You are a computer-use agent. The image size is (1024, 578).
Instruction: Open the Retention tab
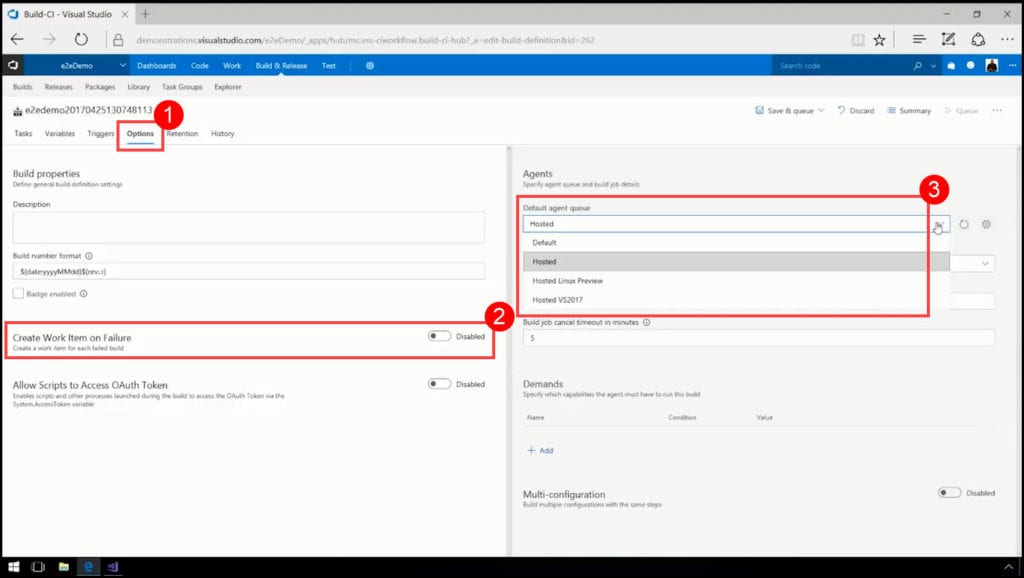[x=182, y=133]
